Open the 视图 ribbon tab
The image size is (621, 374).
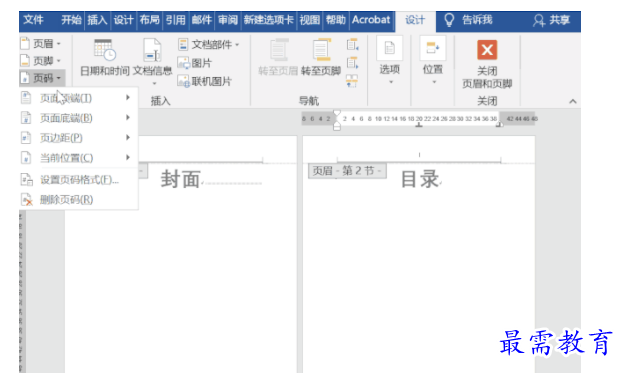click(x=310, y=20)
